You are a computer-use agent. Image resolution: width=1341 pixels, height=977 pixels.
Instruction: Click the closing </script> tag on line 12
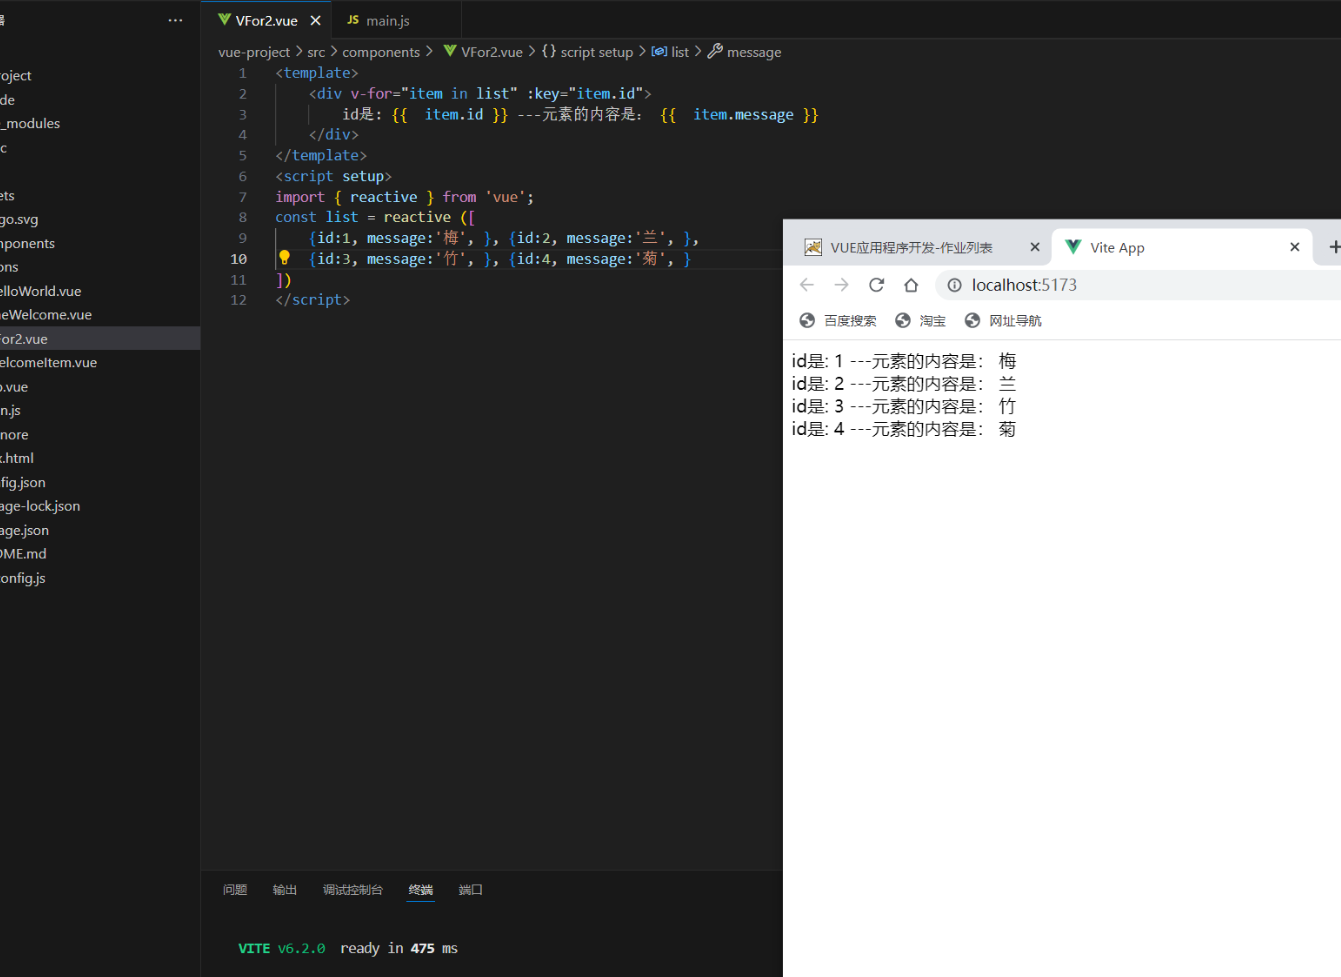(x=313, y=300)
